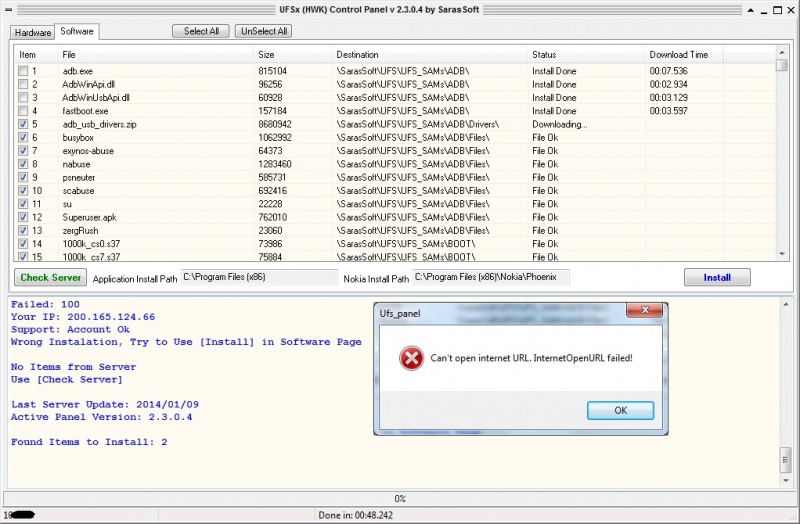Uncheck the adb_usb_drivers.zip item
Viewport: 800px width, 524px height.
[x=23, y=124]
